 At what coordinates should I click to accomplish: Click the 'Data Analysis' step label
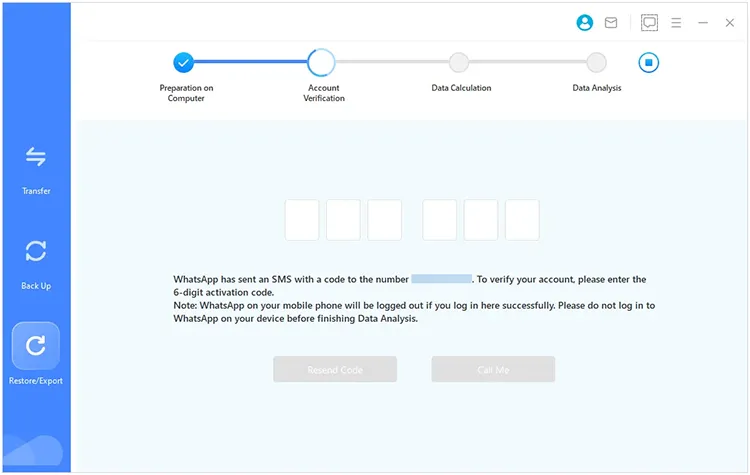[x=597, y=88]
